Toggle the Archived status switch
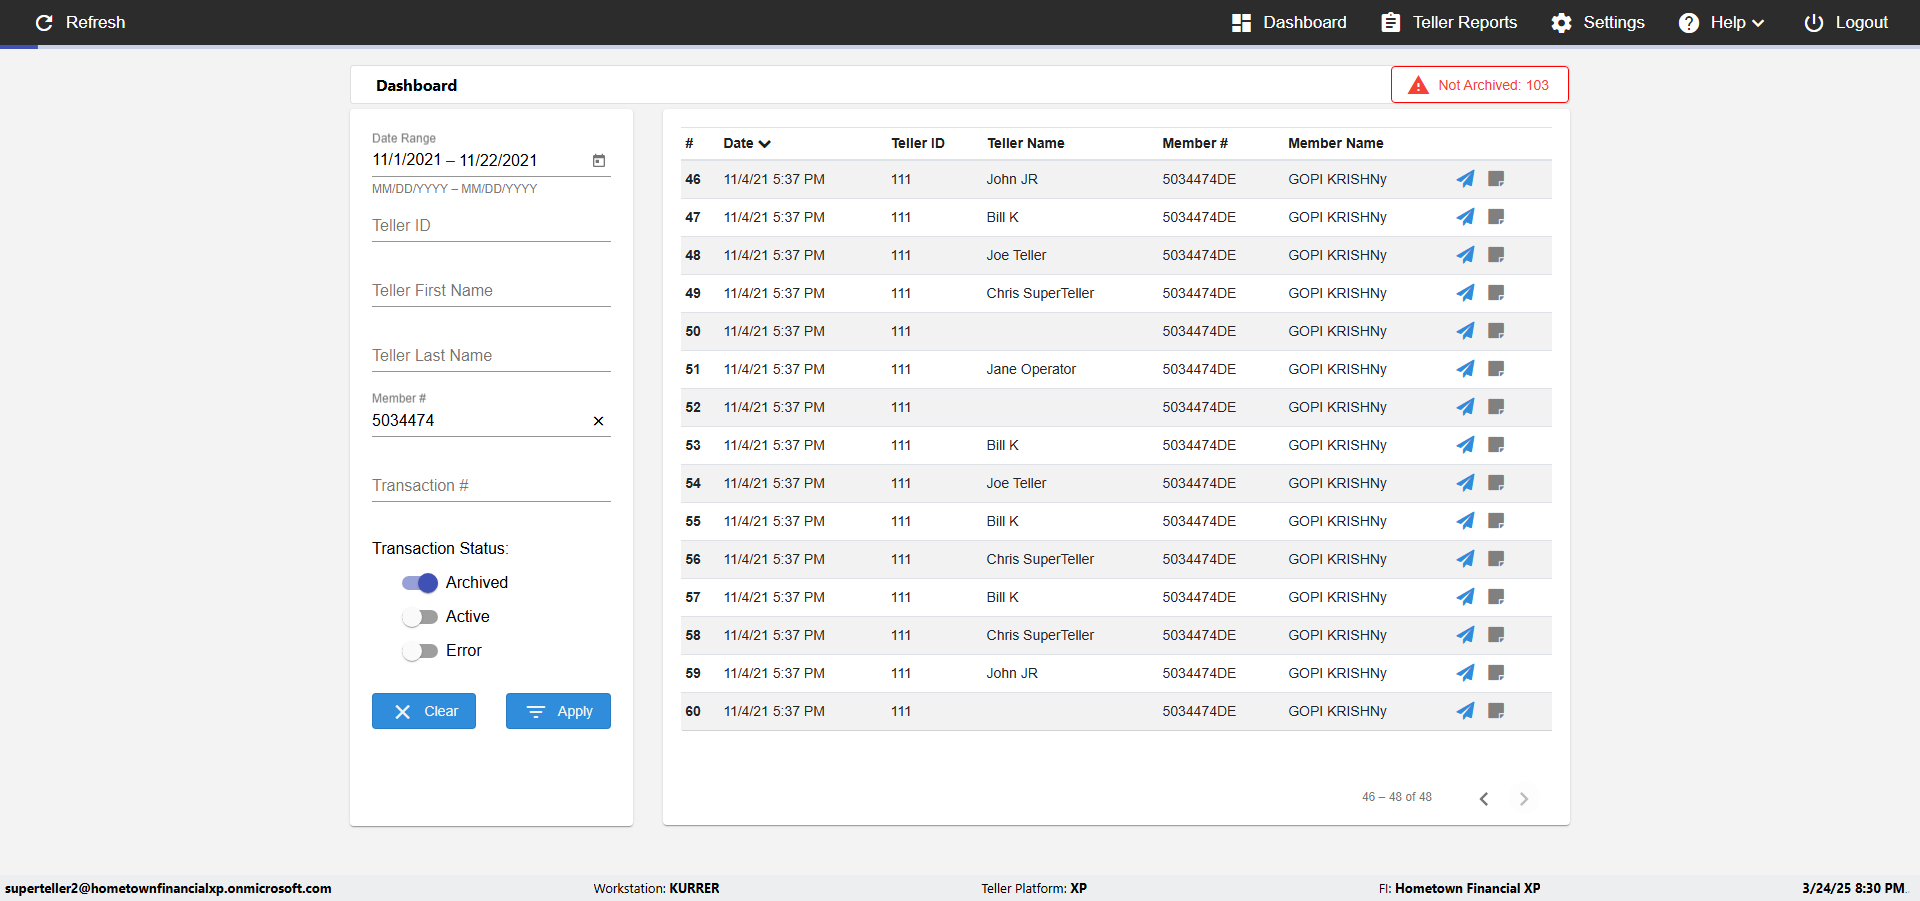 (420, 583)
